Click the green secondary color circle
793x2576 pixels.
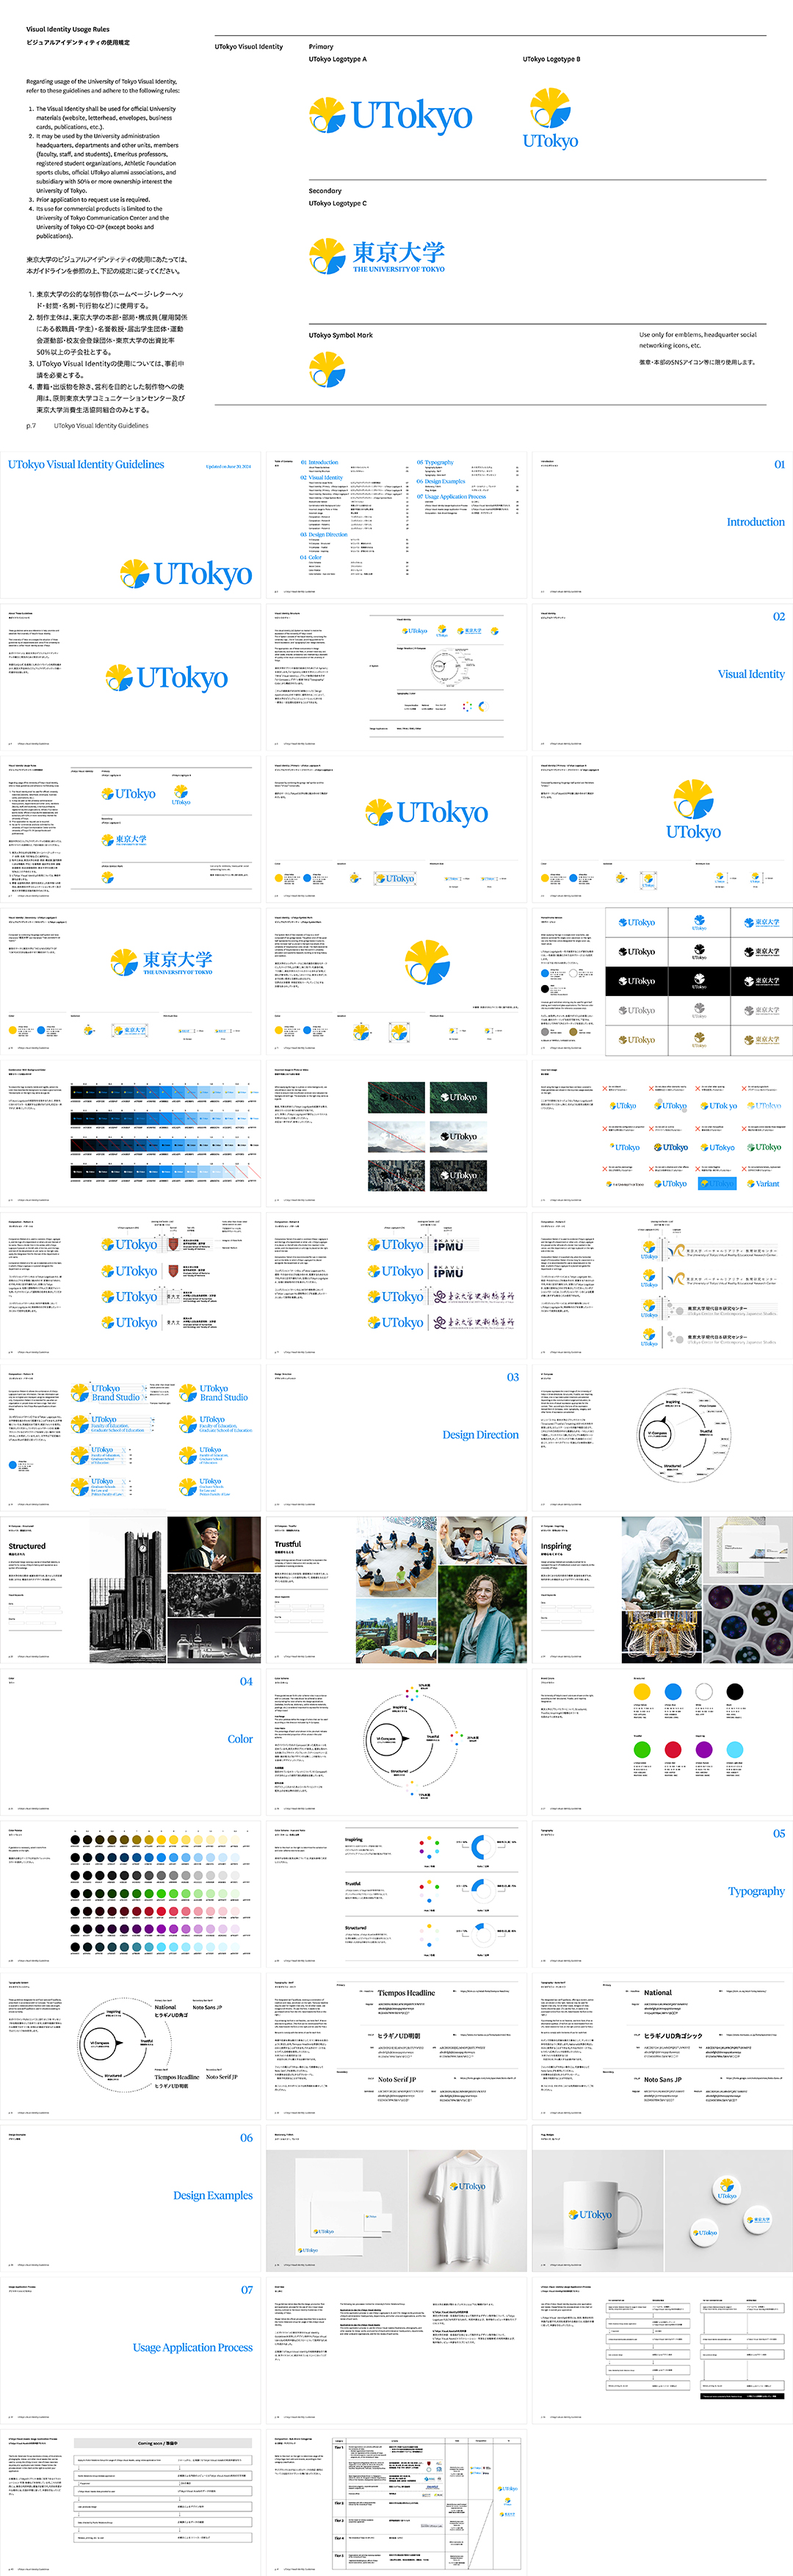642,1749
